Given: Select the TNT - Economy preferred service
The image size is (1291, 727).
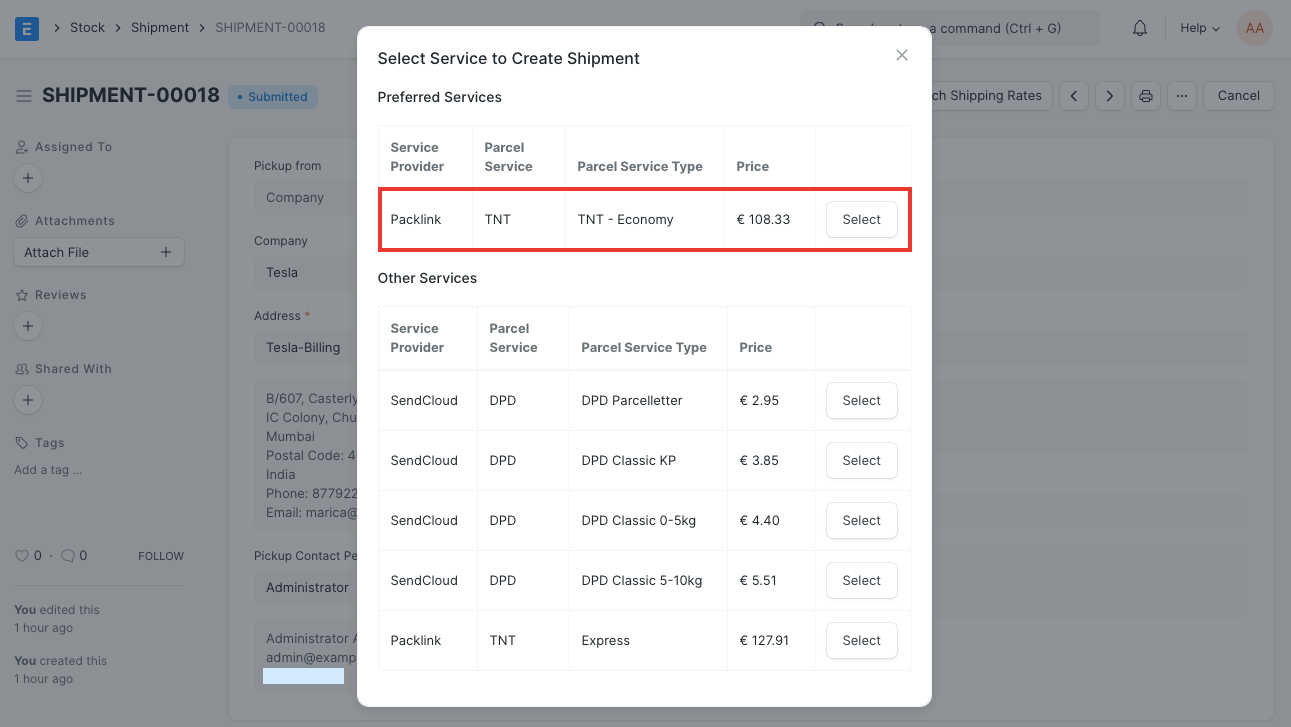Looking at the screenshot, I should click(861, 220).
